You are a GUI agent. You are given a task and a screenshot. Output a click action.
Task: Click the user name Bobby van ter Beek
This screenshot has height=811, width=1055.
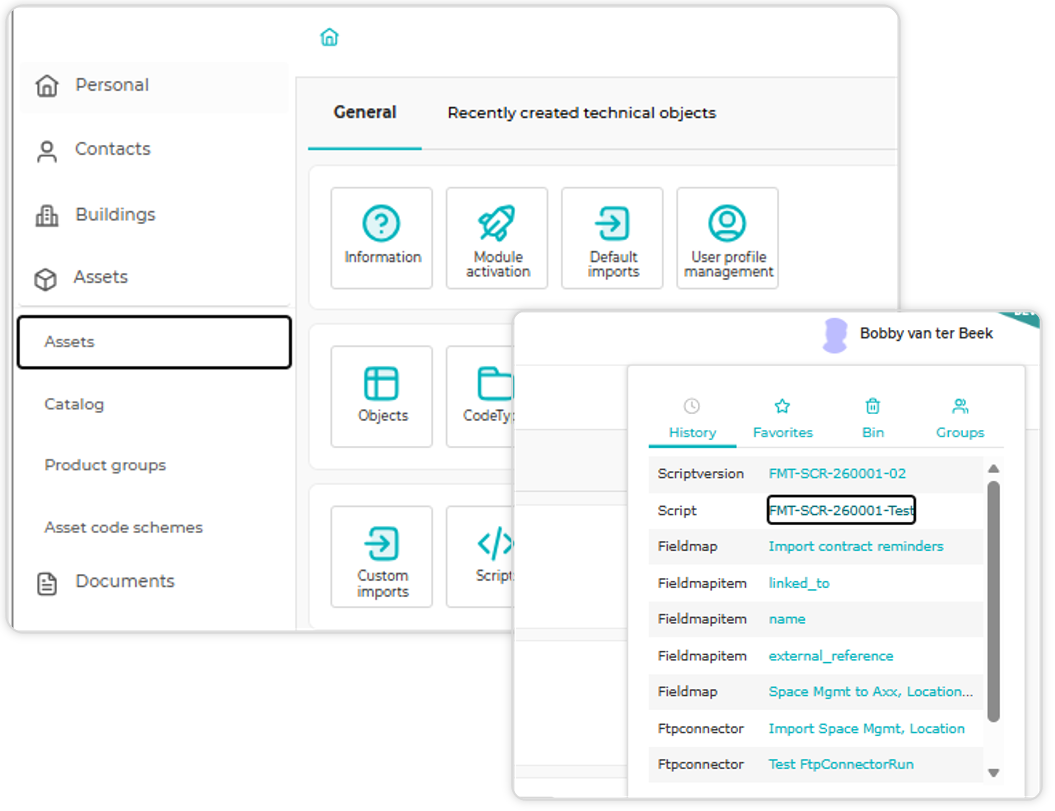pos(926,334)
